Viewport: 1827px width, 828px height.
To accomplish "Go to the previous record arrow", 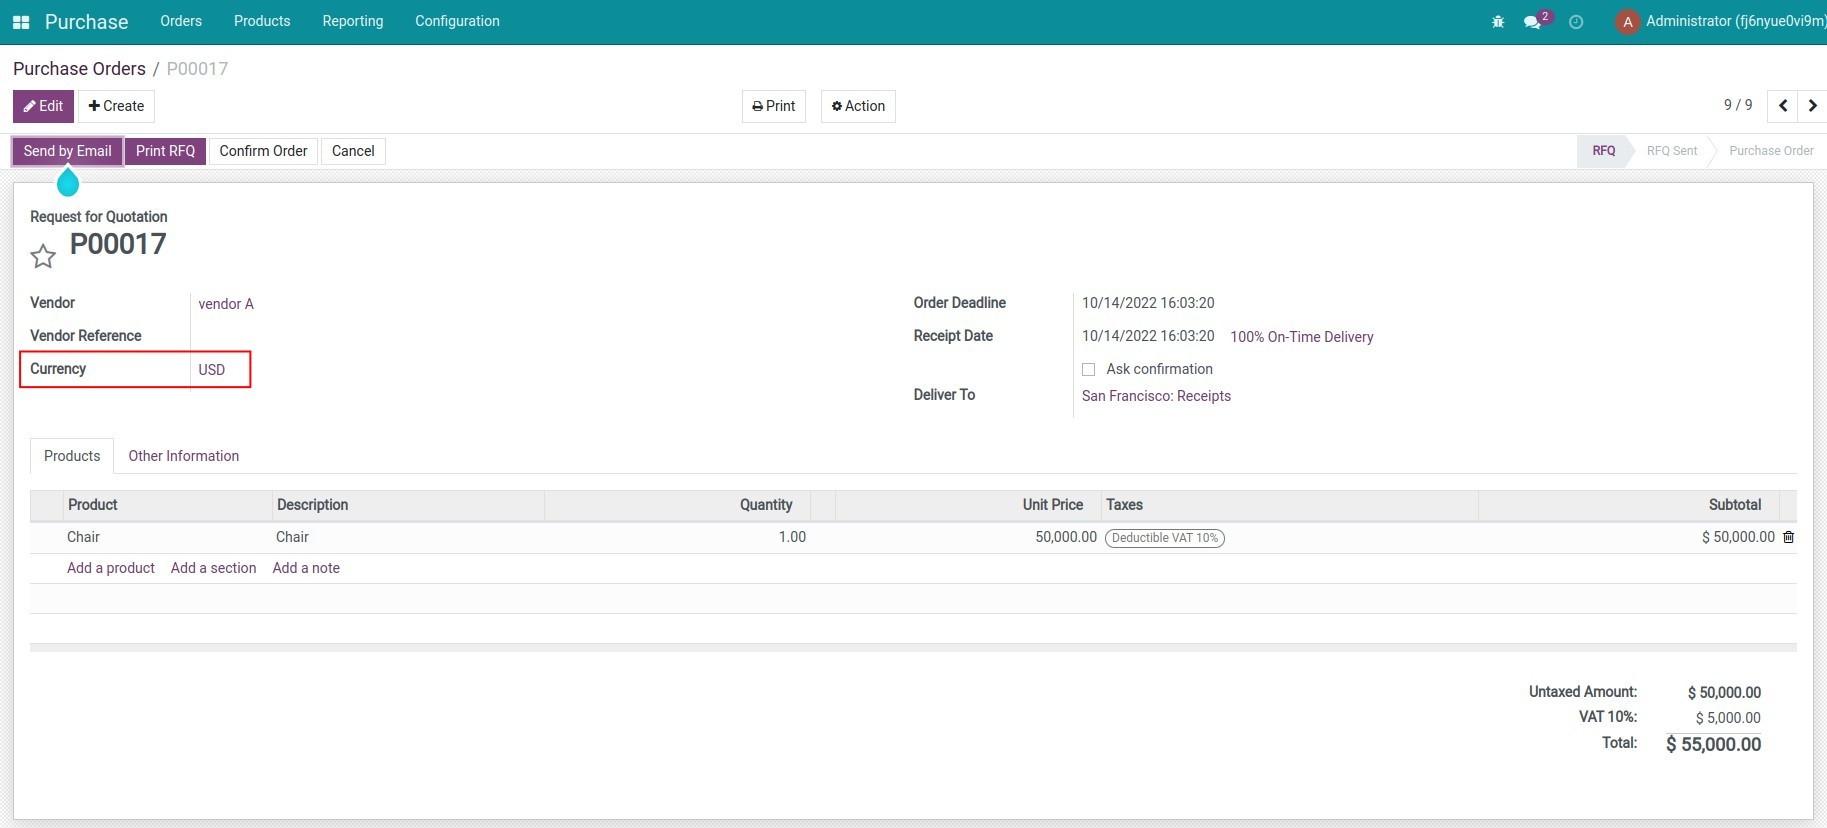I will click(1783, 106).
